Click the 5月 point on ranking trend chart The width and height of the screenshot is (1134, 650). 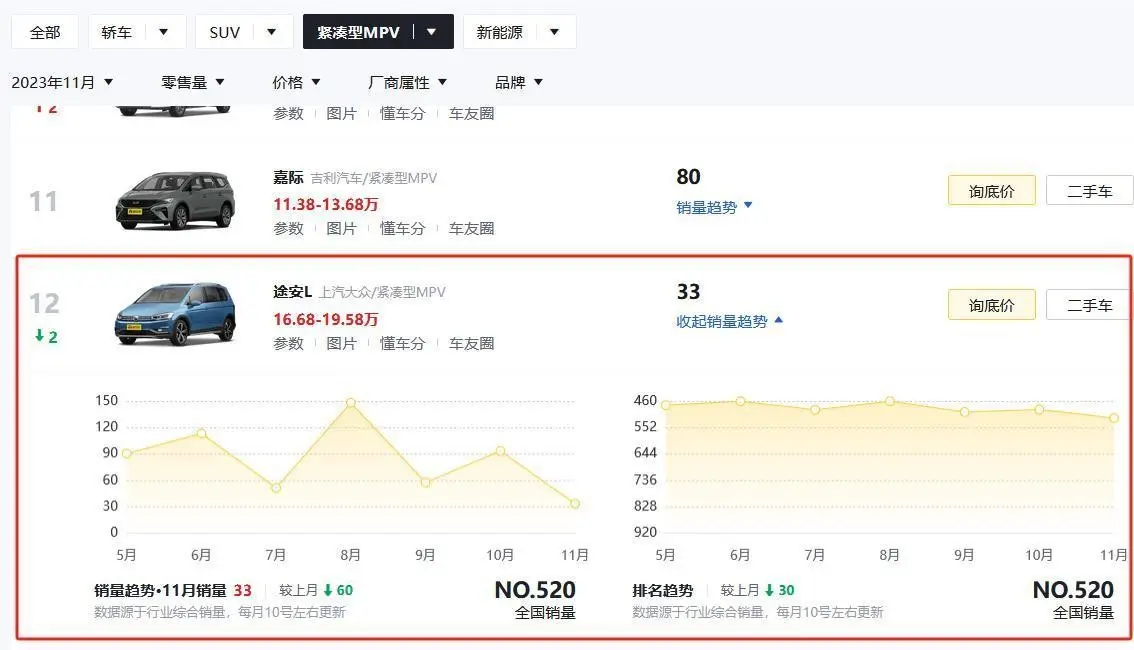[666, 405]
